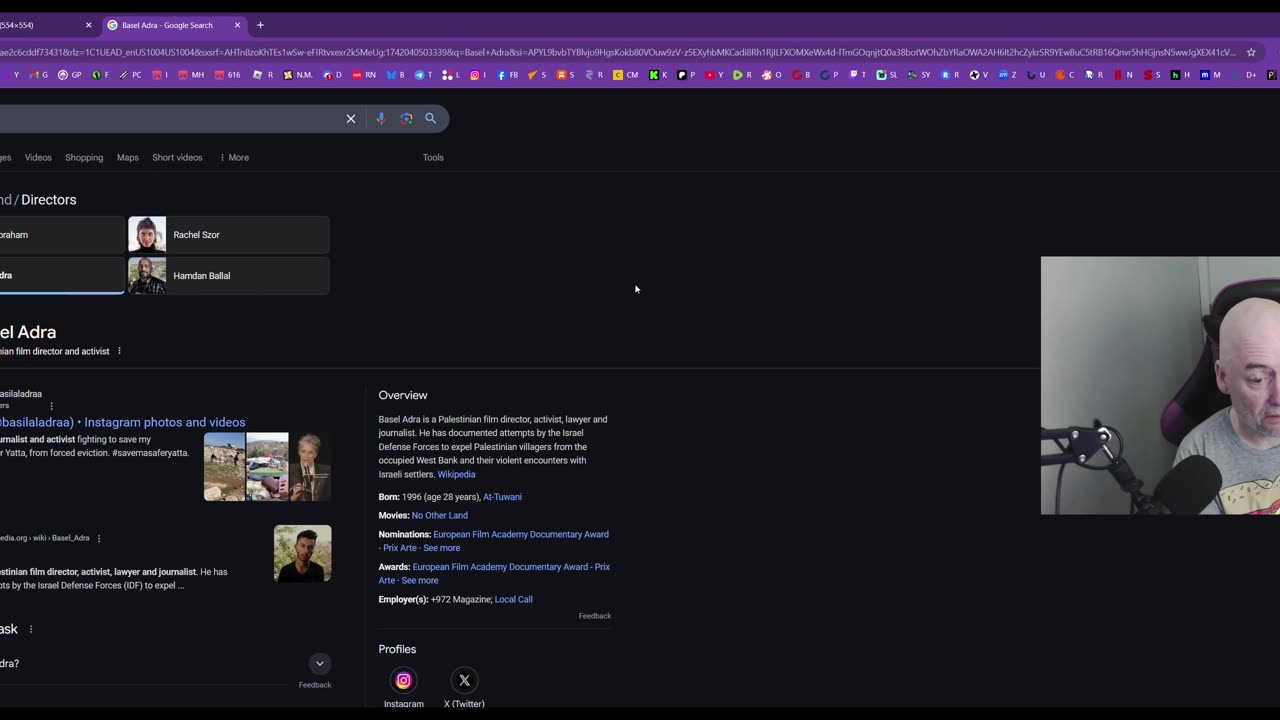Open first Instagram landscape photo thumbnail
Screen dimensions: 1280x720
pyautogui.click(x=224, y=467)
